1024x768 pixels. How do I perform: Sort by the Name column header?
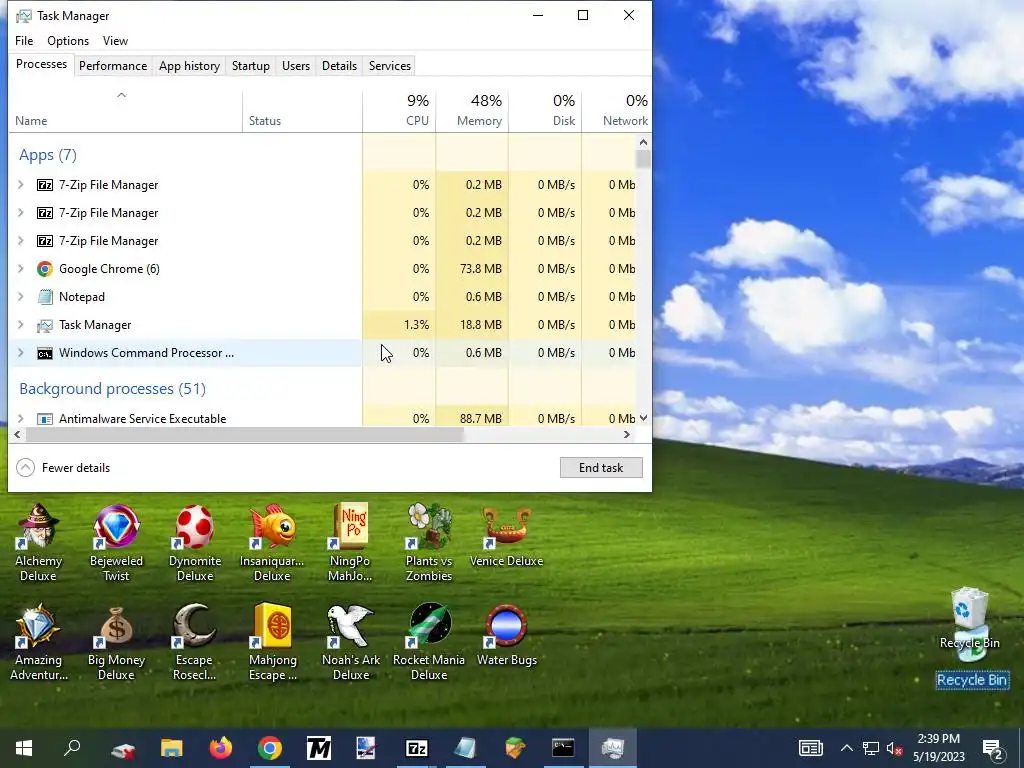[125, 111]
